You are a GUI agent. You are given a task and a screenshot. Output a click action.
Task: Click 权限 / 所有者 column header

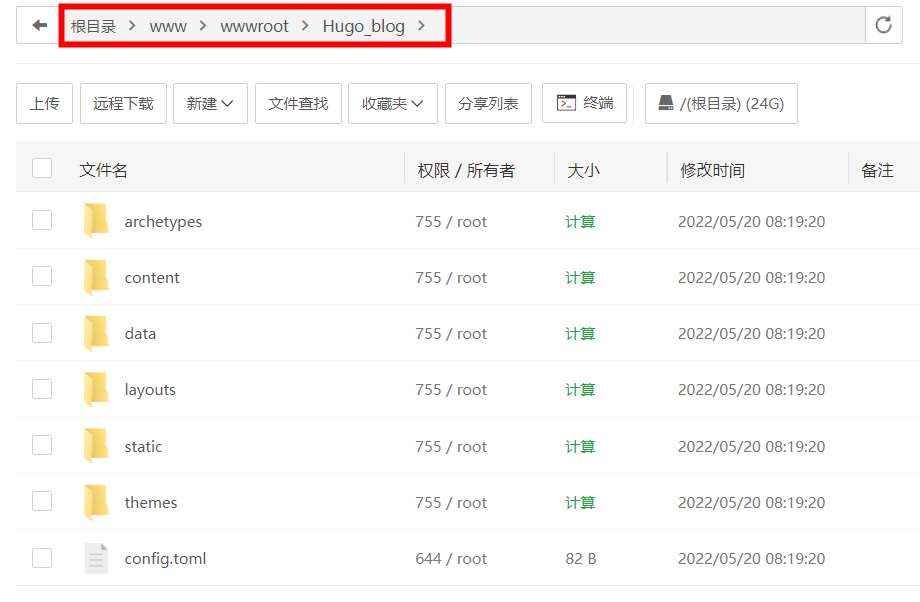coord(466,170)
